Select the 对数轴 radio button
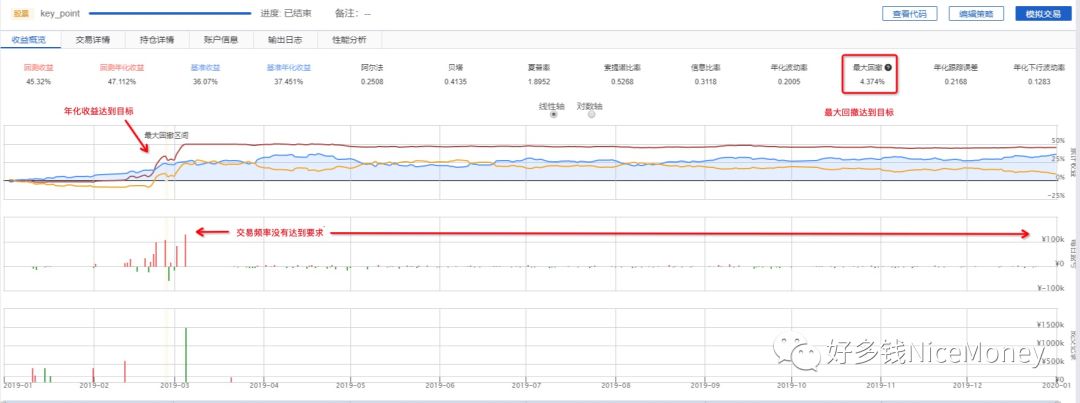 [x=591, y=115]
